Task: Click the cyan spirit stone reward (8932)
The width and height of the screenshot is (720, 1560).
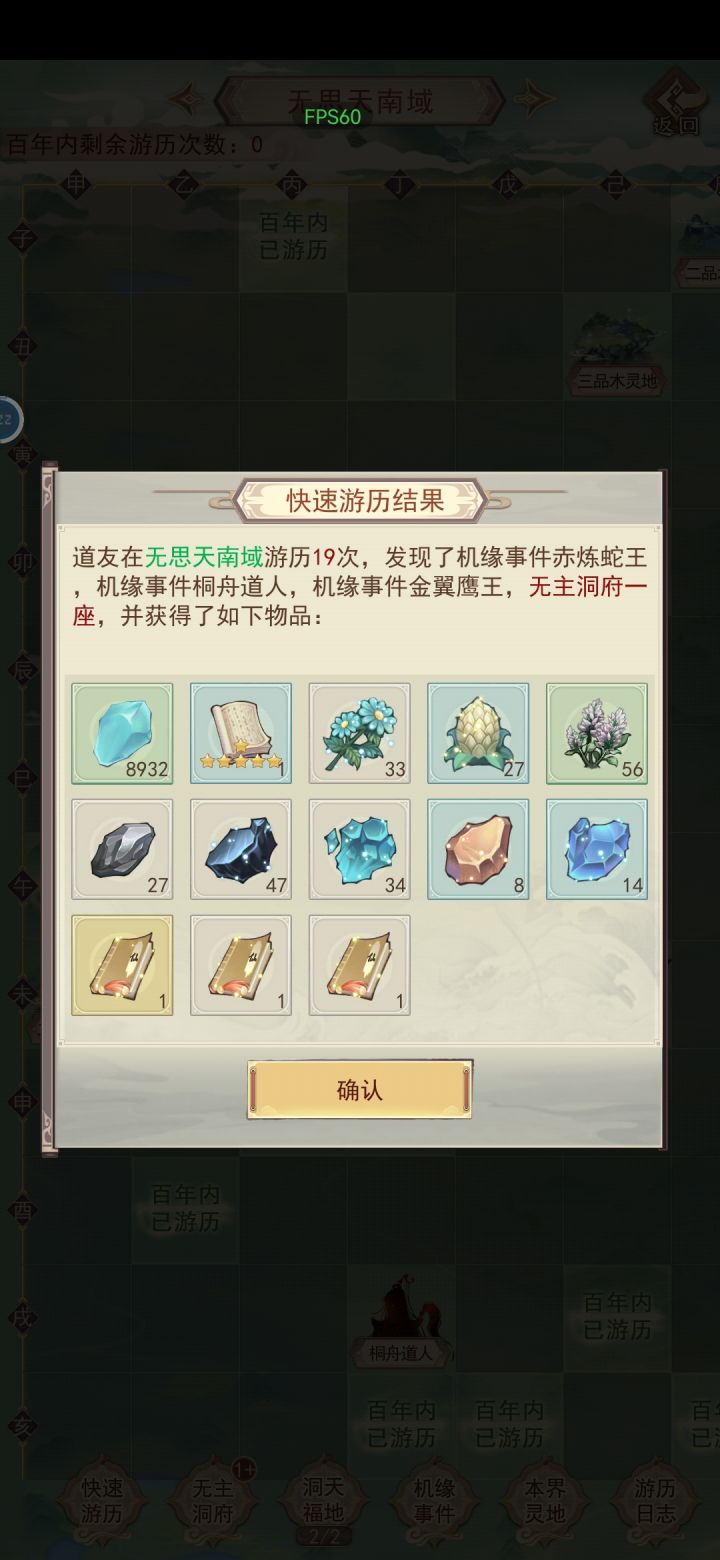Action: coord(122,733)
